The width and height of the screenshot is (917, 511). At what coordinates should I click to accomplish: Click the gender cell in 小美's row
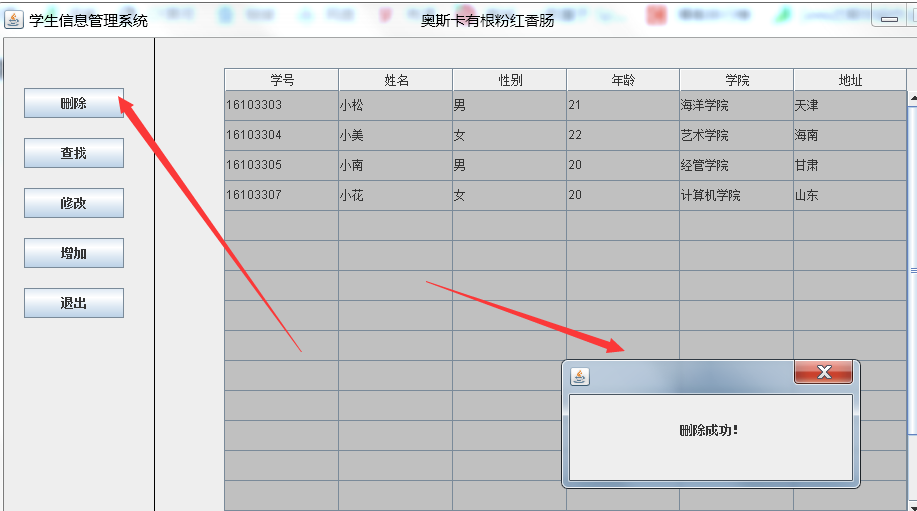pyautogui.click(x=509, y=135)
